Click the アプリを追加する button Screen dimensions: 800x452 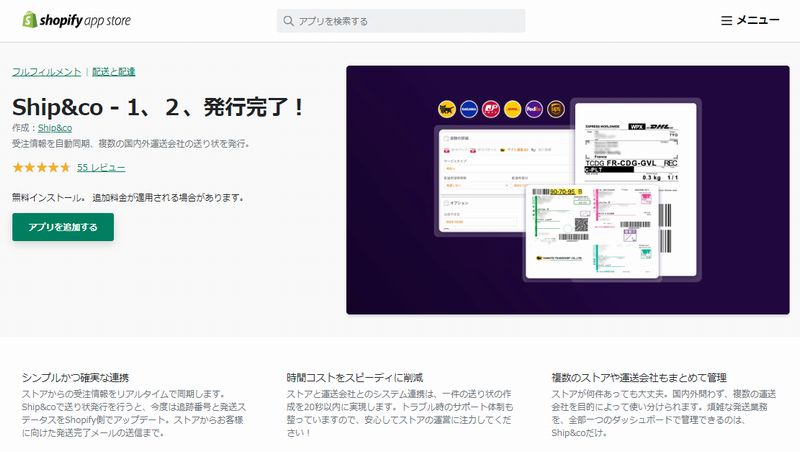pyautogui.click(x=63, y=227)
